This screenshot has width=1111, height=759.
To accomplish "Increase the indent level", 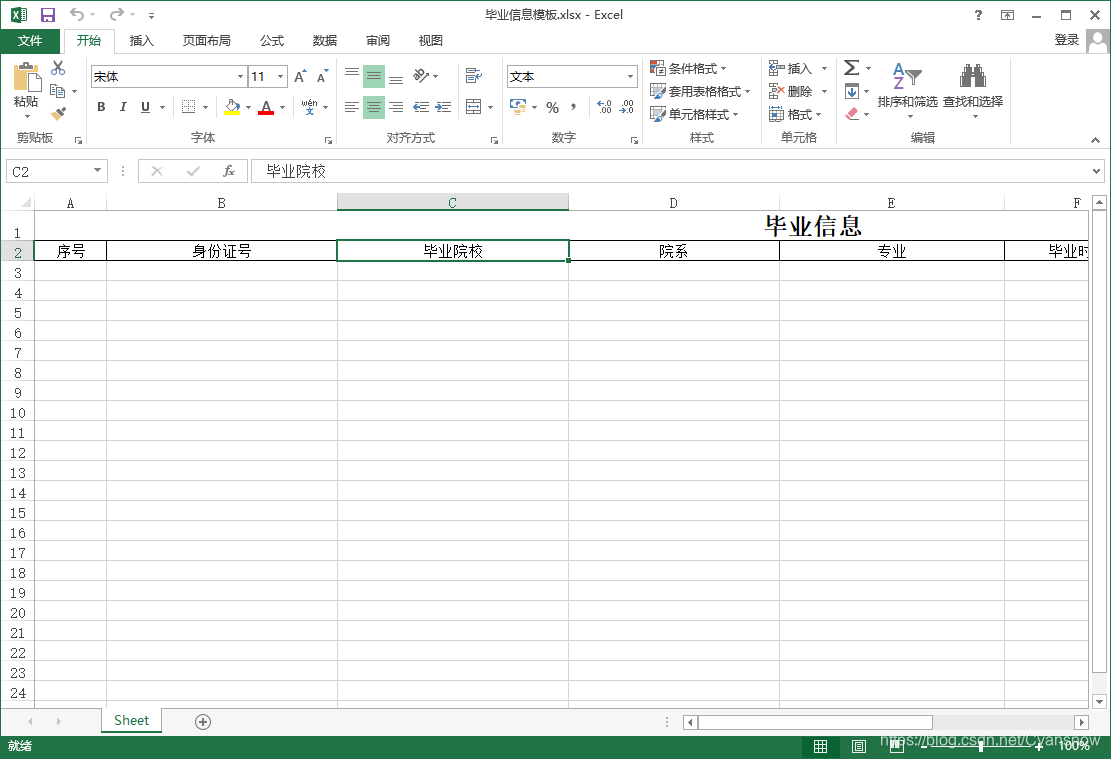I will (x=444, y=107).
